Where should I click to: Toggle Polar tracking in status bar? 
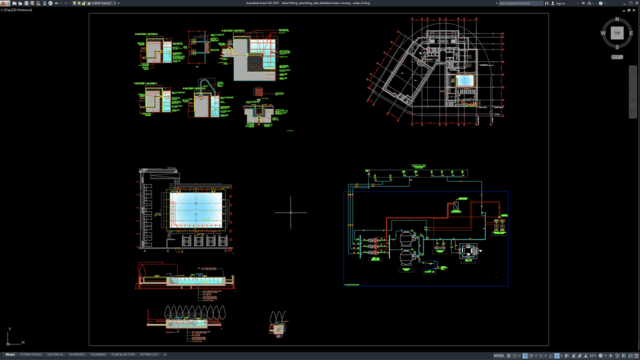(x=531, y=356)
